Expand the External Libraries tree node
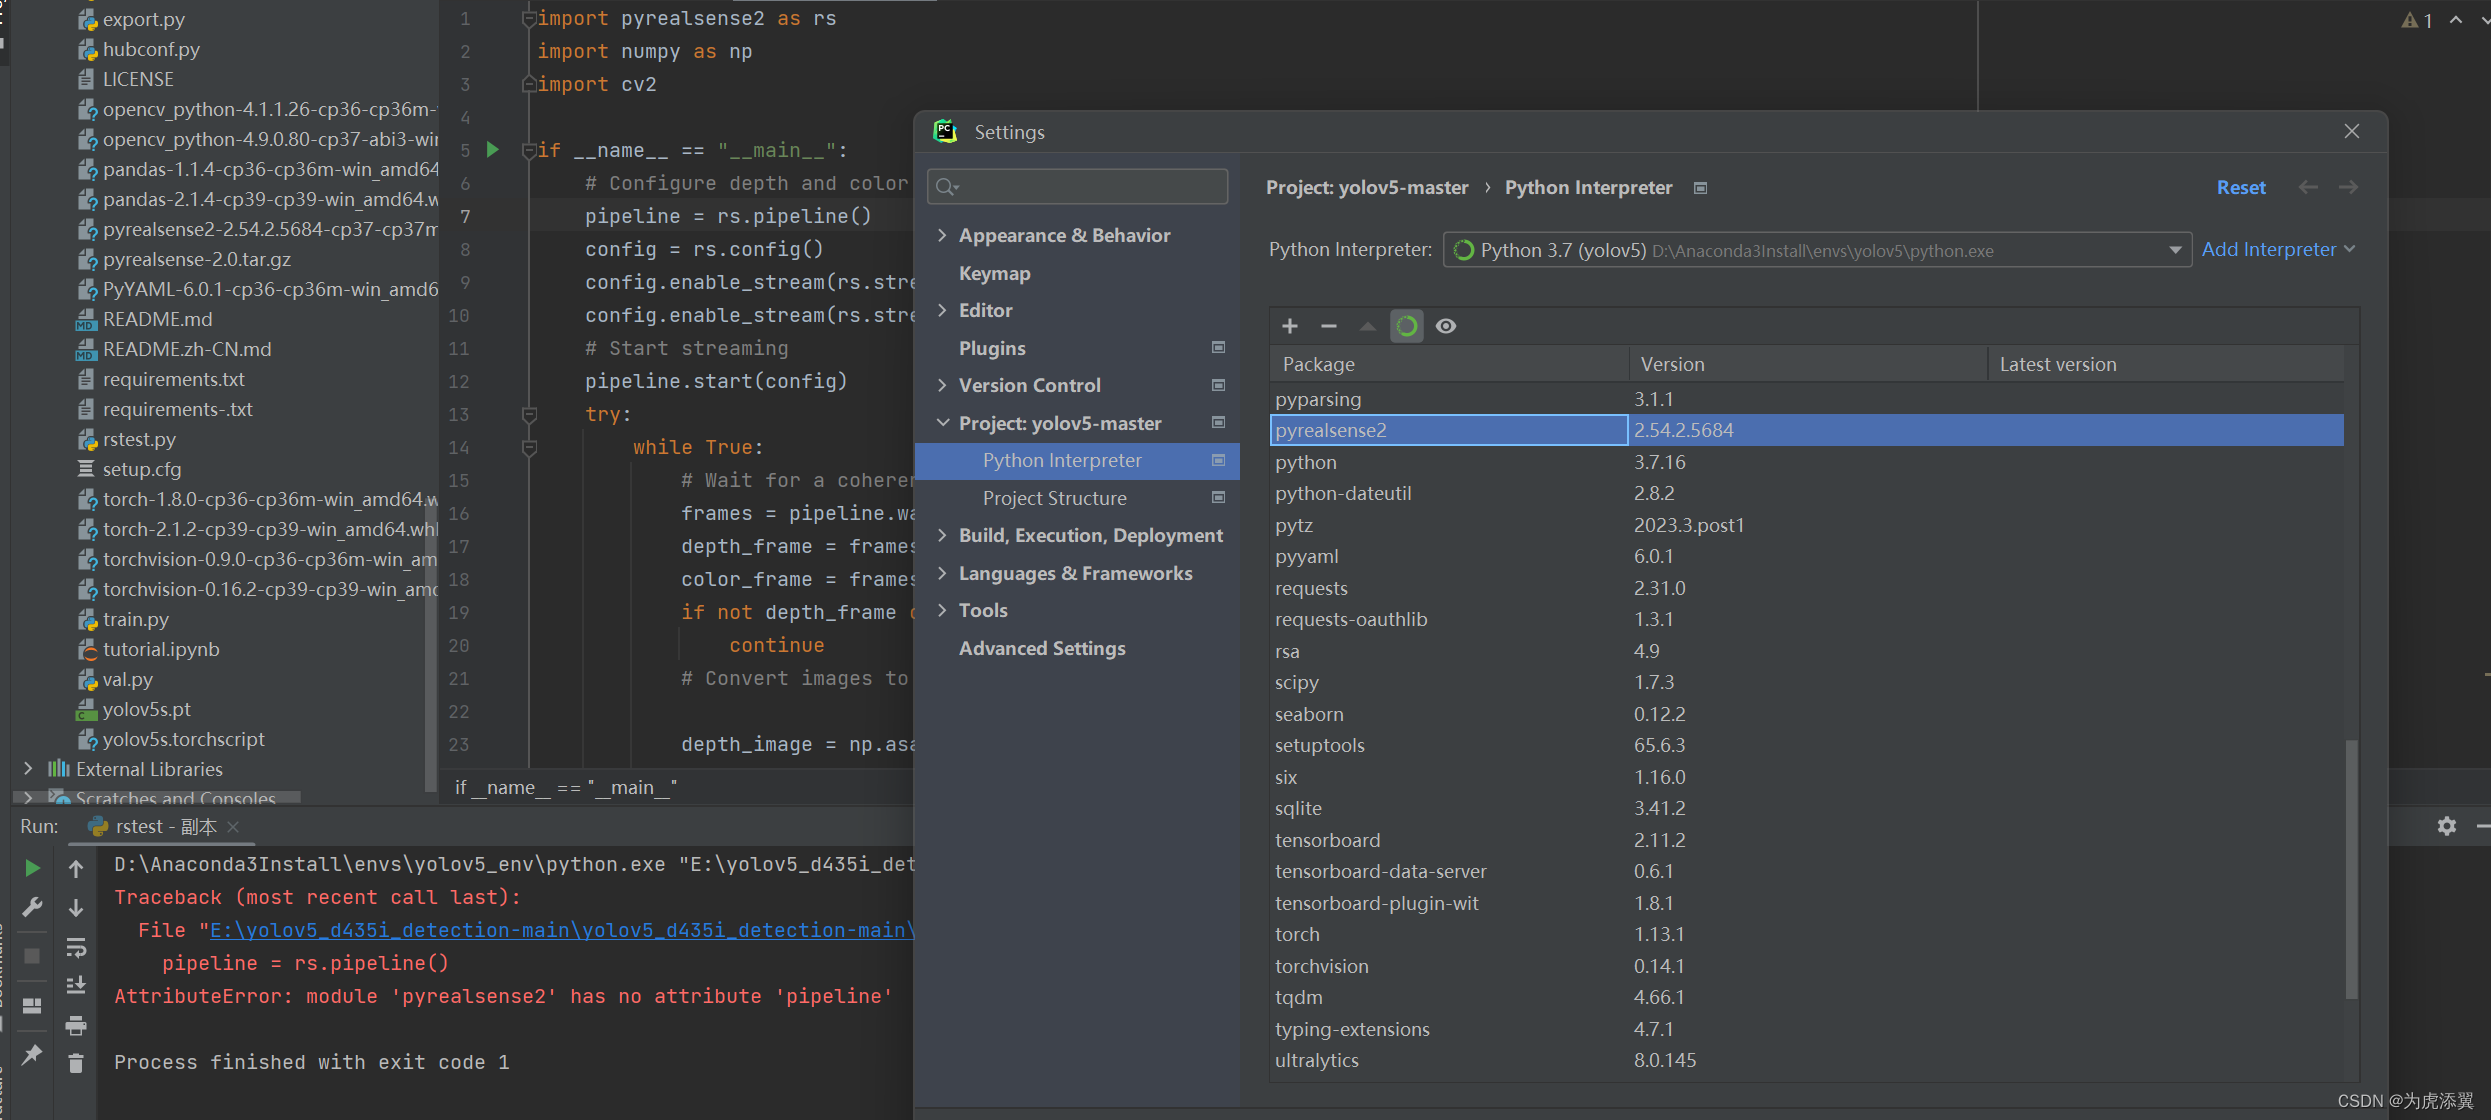 28,768
